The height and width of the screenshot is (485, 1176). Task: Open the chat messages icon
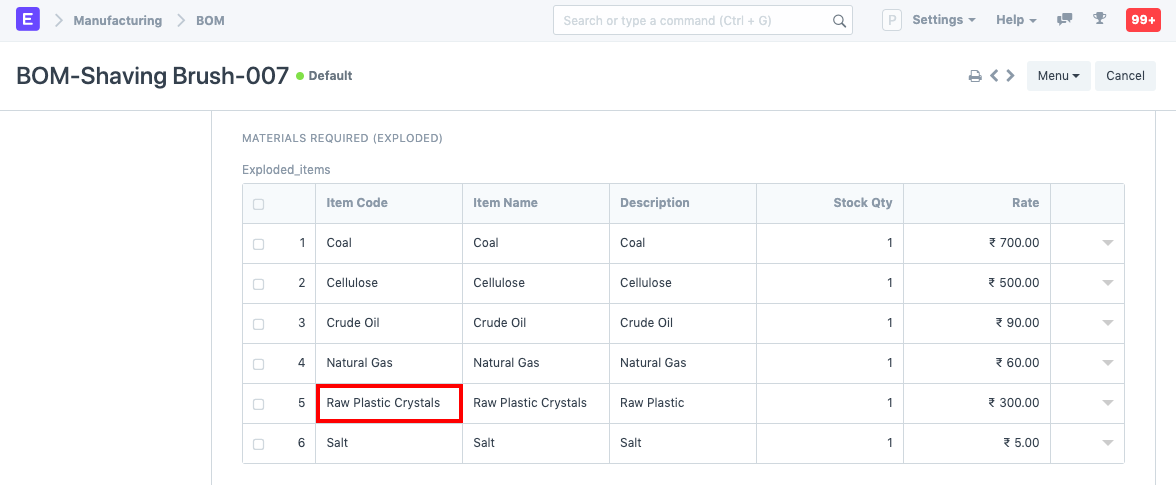pos(1065,20)
